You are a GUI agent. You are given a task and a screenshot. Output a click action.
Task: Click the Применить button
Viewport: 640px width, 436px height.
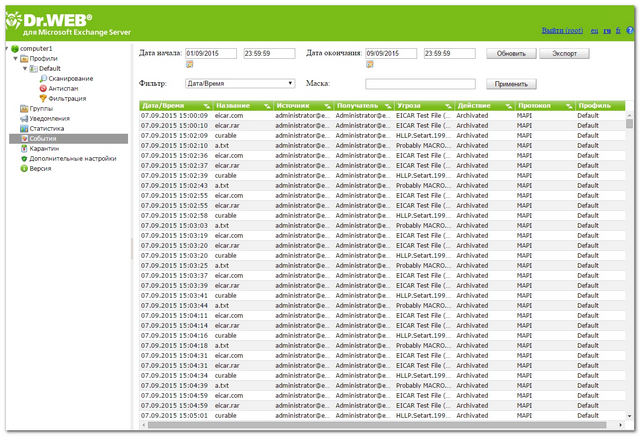click(x=511, y=84)
